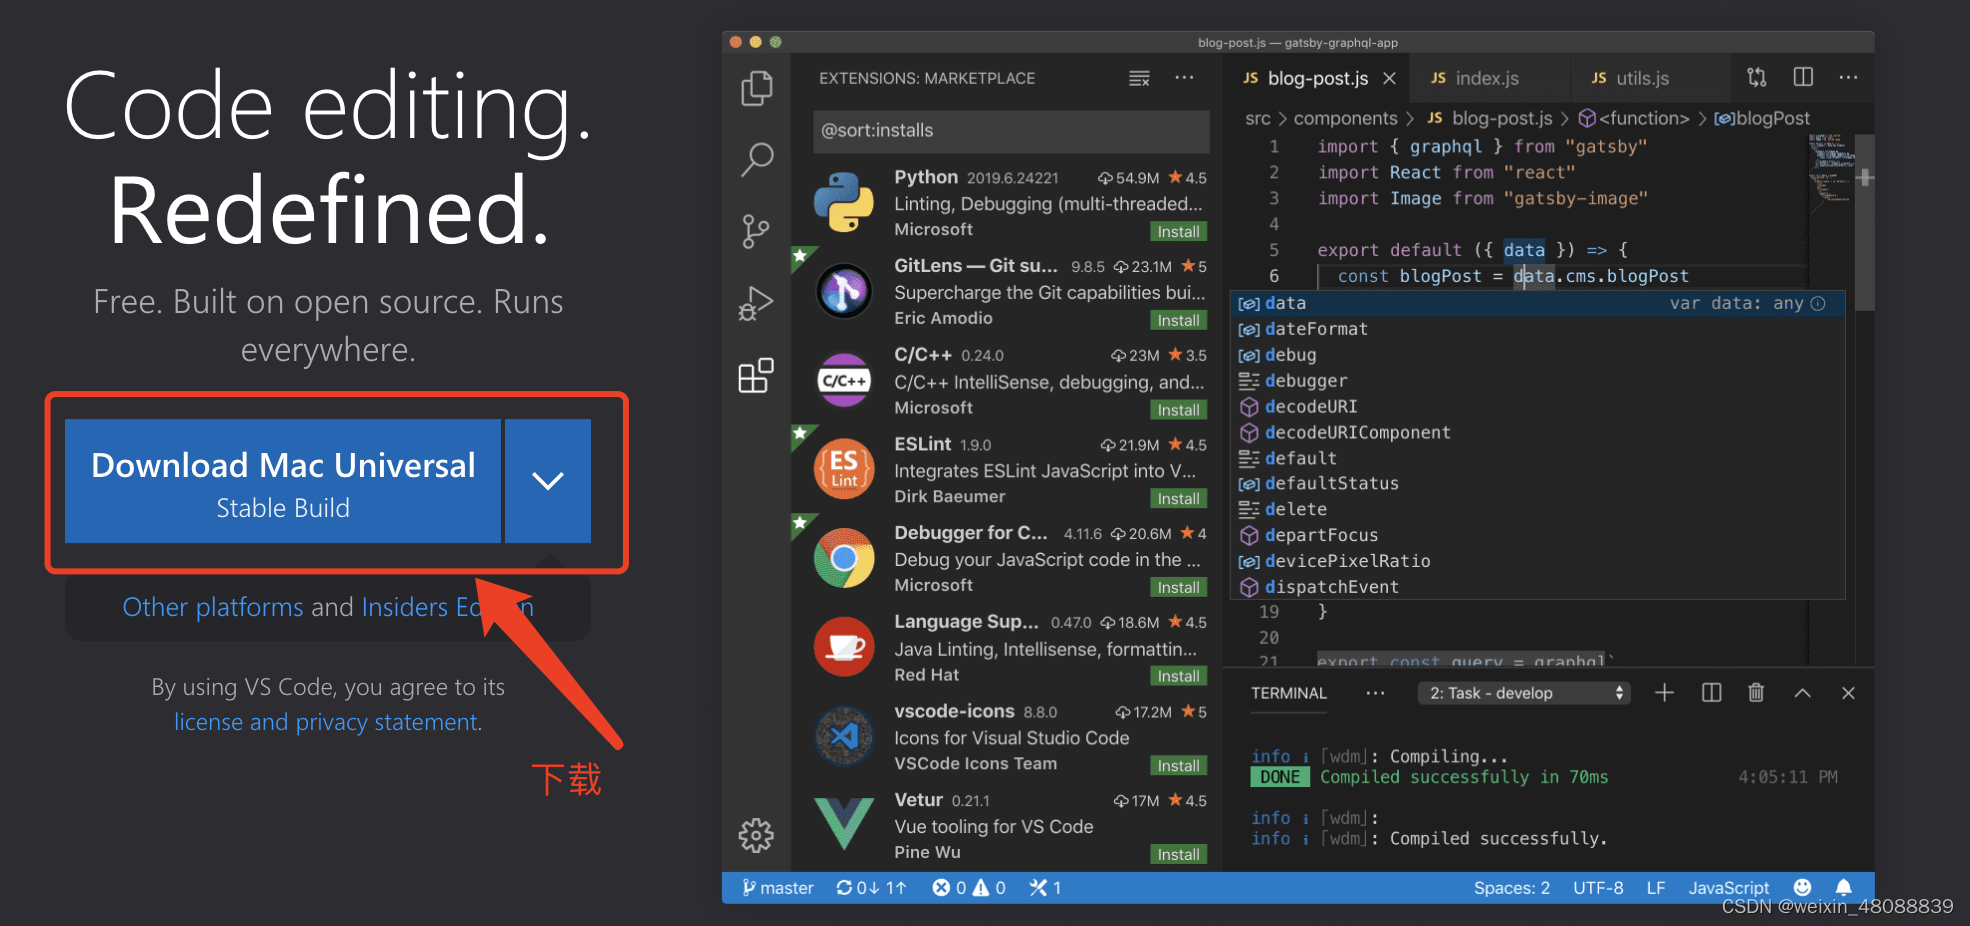The image size is (1970, 926).
Task: Click the tools status item showing 1
Action: 1046,888
